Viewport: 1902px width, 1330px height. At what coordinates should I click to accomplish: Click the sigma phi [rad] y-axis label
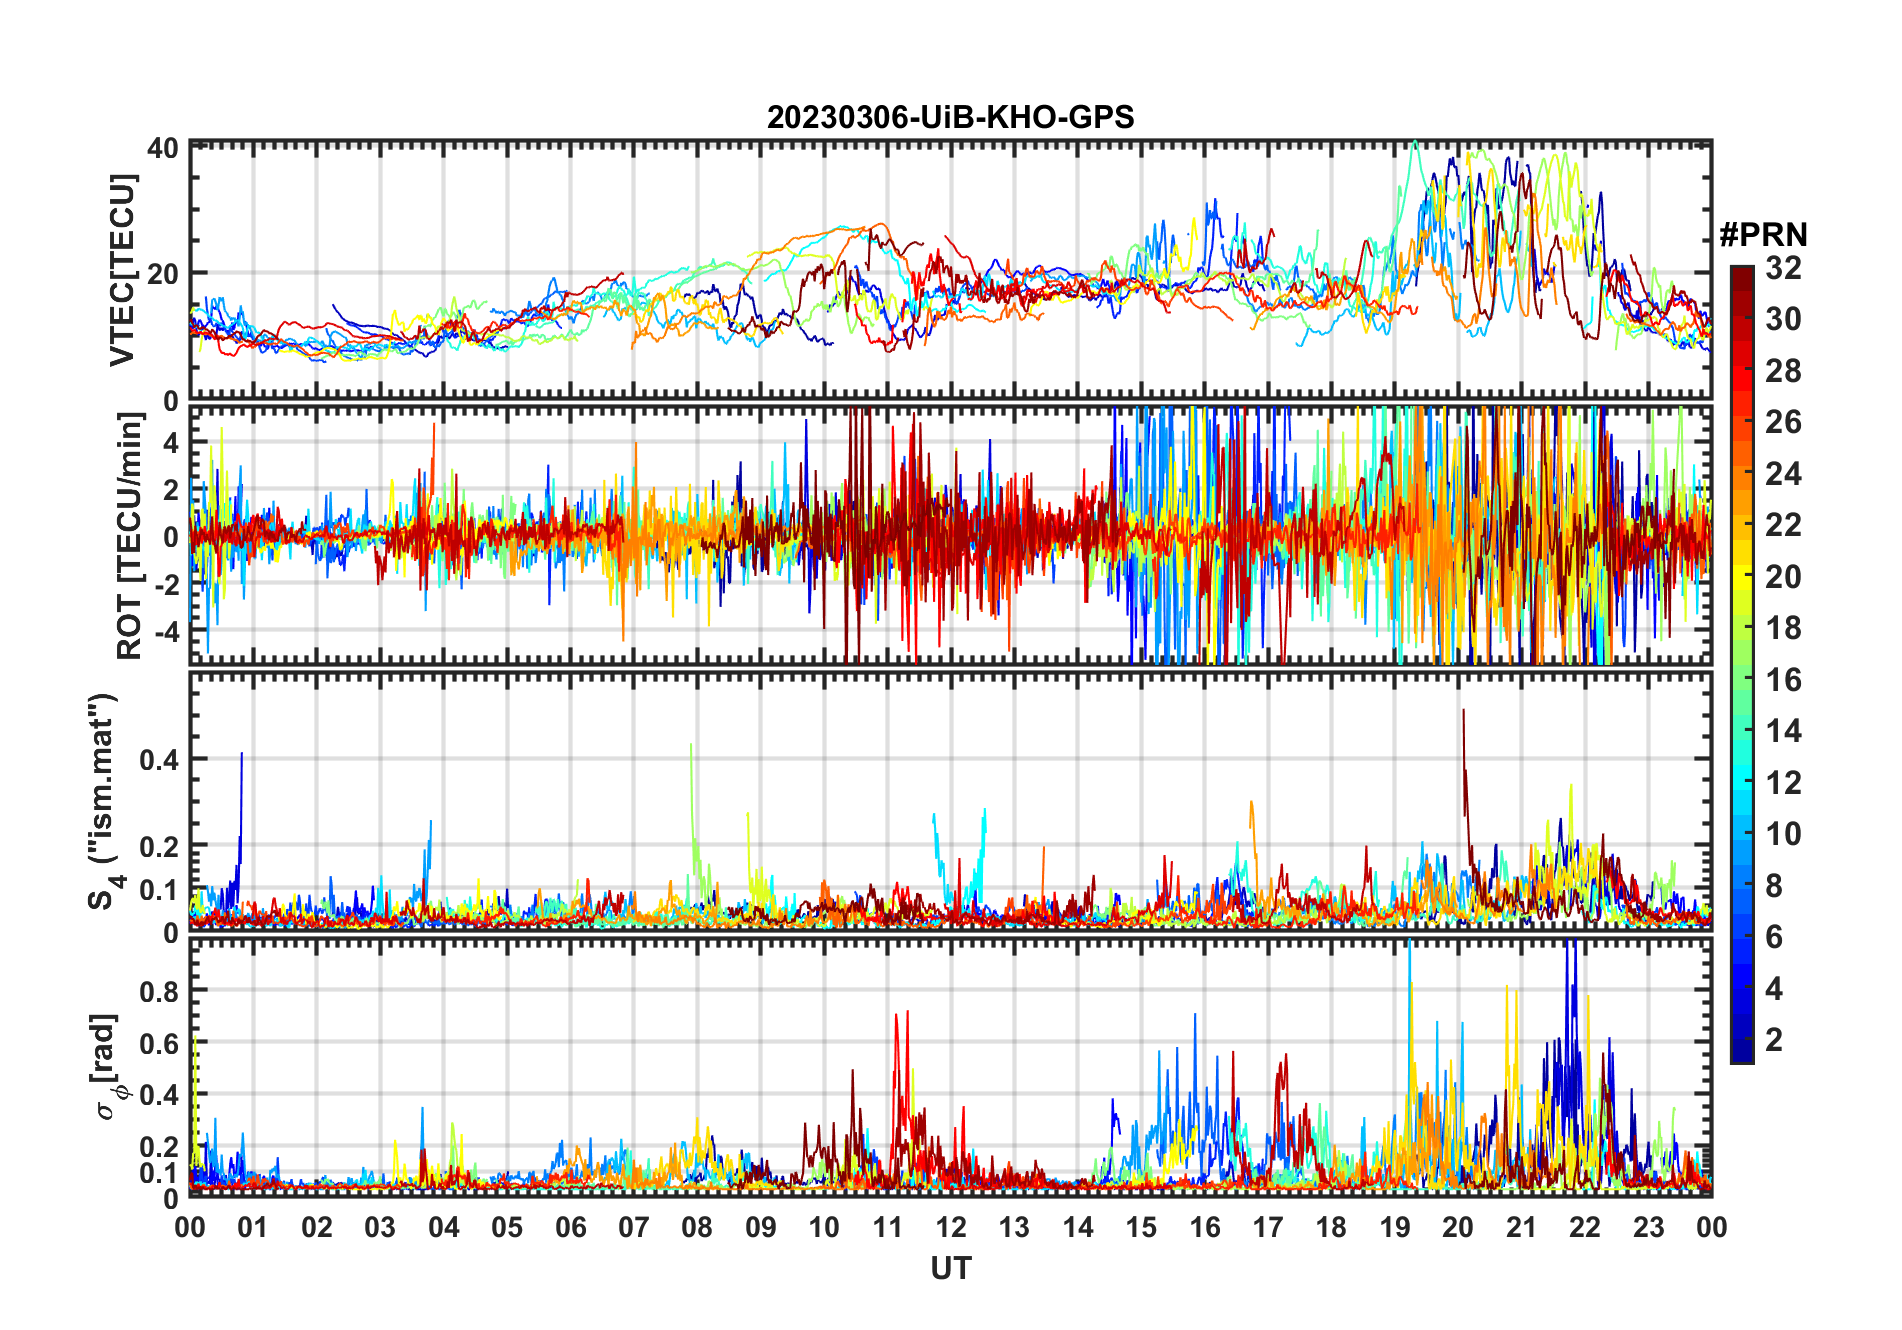(107, 1067)
